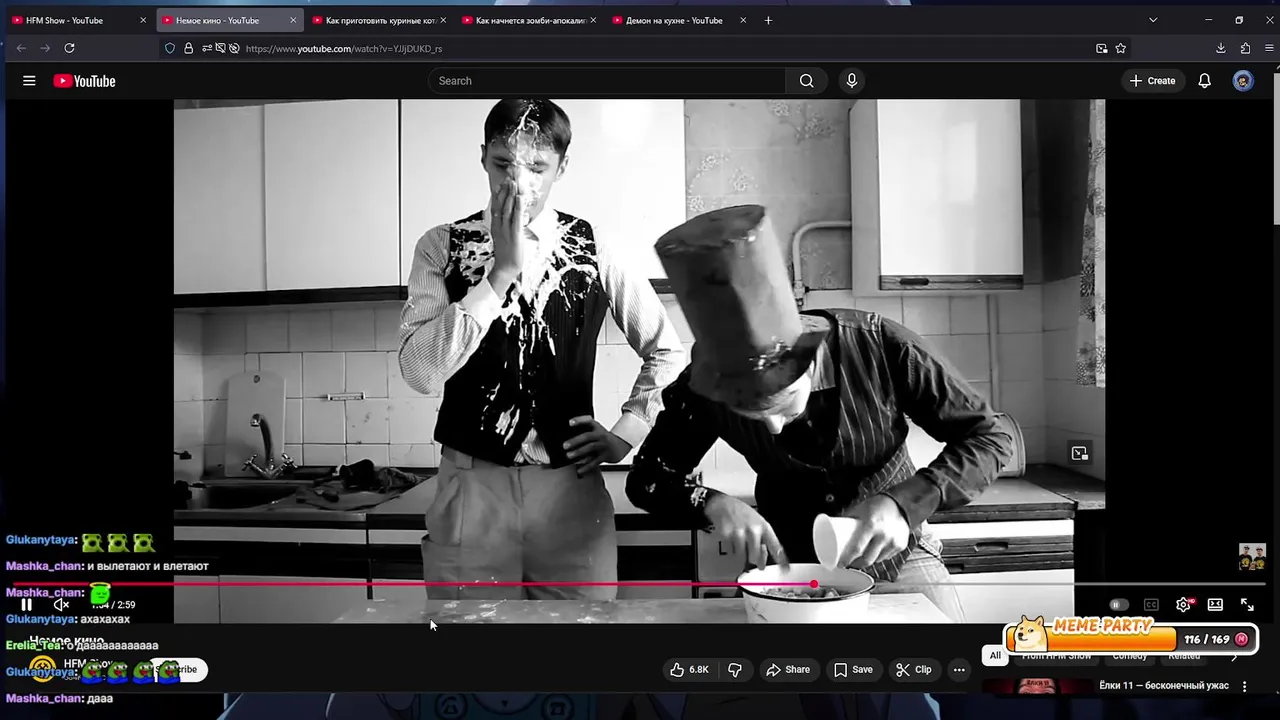This screenshot has height=720, width=1280.
Task: Click the Ёлки 11 video thumbnail
Action: (1037, 687)
